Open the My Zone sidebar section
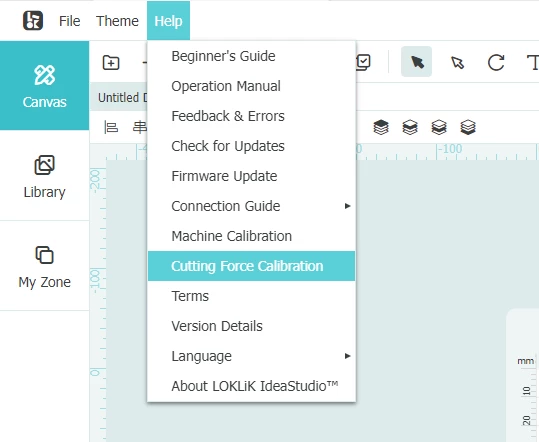Viewport: 539px width, 442px height. coord(44,266)
